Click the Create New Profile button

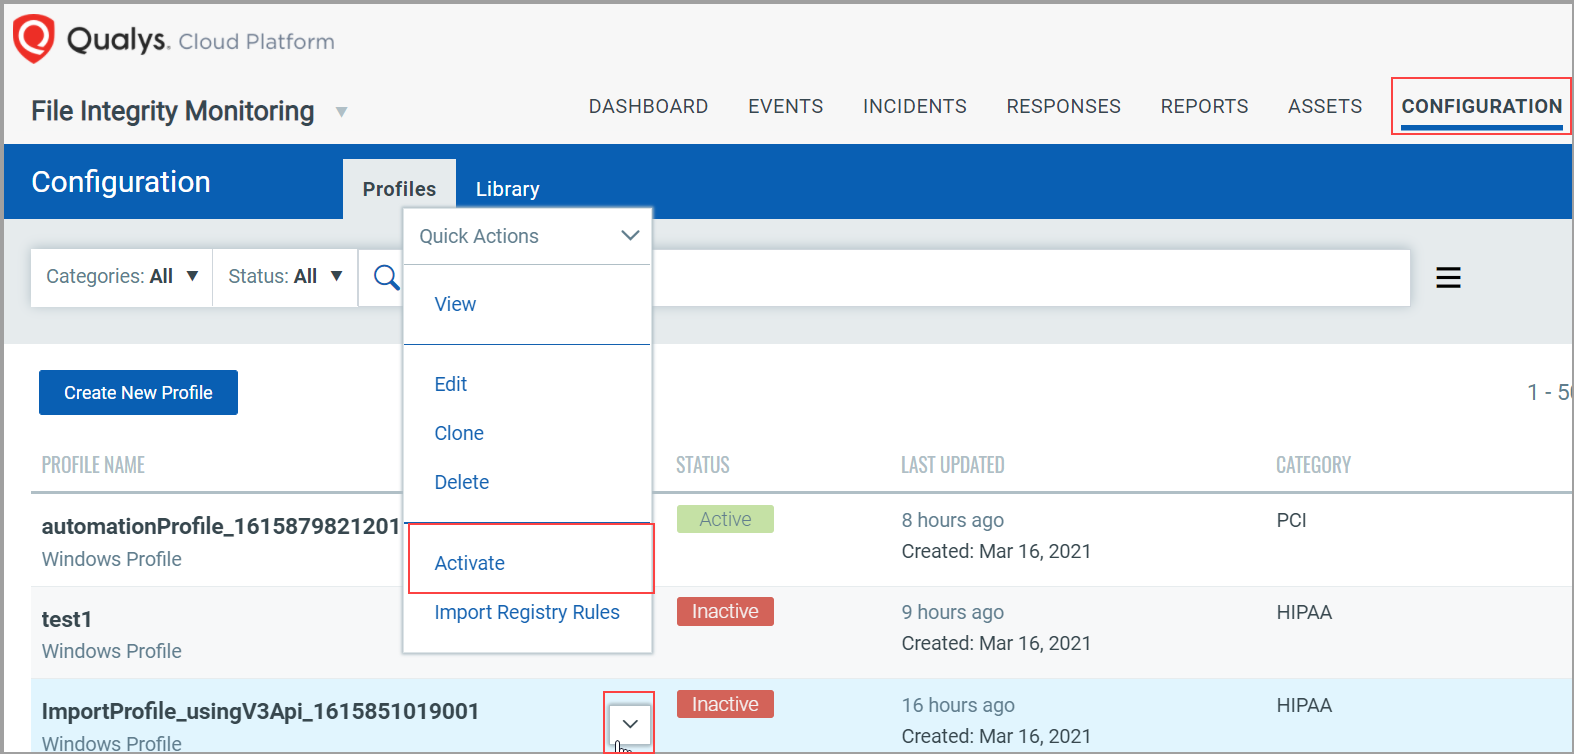tap(138, 392)
